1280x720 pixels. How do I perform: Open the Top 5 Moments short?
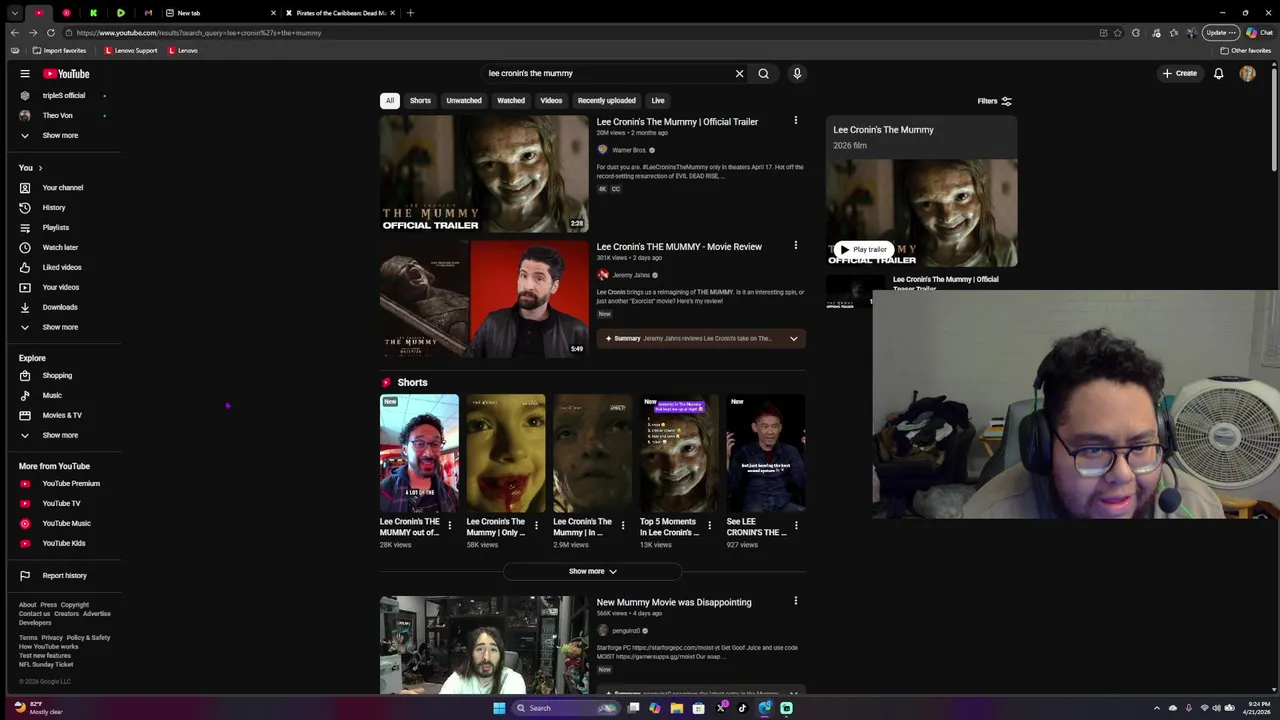[679, 453]
